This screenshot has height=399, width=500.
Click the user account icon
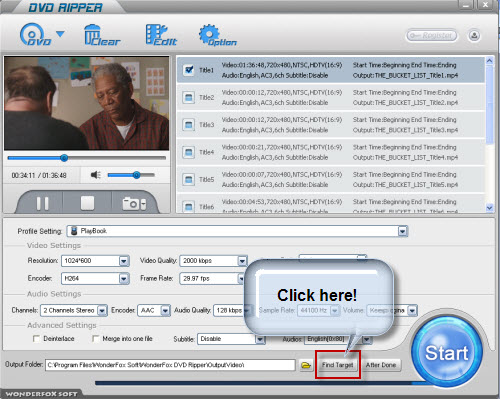(474, 35)
